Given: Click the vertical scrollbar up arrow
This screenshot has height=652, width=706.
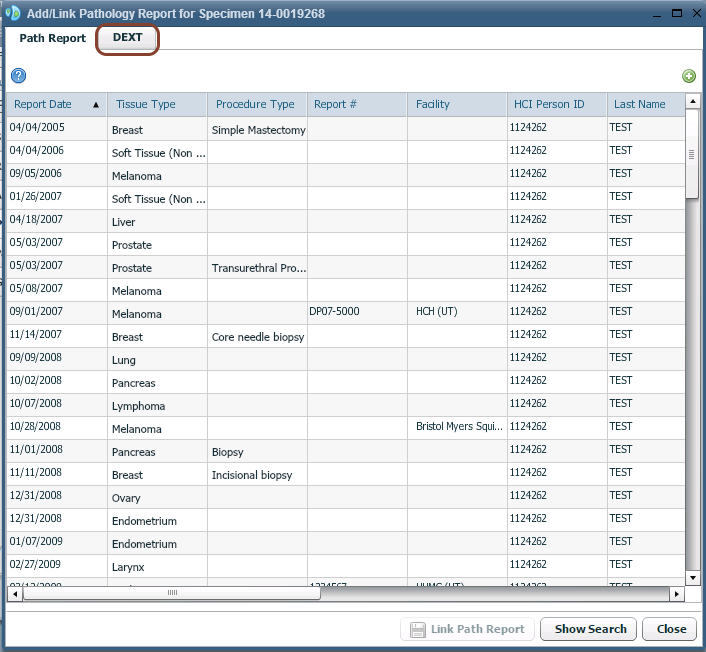Looking at the screenshot, I should (692, 102).
